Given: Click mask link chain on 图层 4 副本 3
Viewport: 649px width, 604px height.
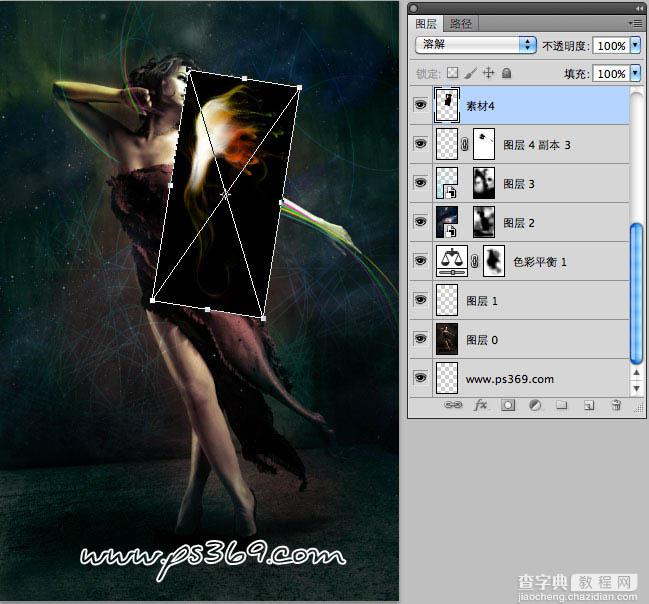Looking at the screenshot, I should coord(465,144).
